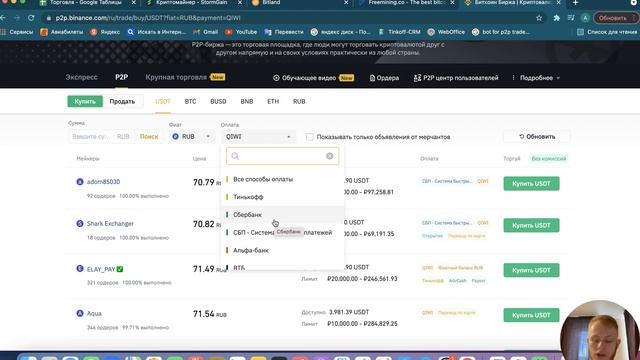Close the Криптомайнер StormGain tab
The image size is (640, 360).
[240, 3]
